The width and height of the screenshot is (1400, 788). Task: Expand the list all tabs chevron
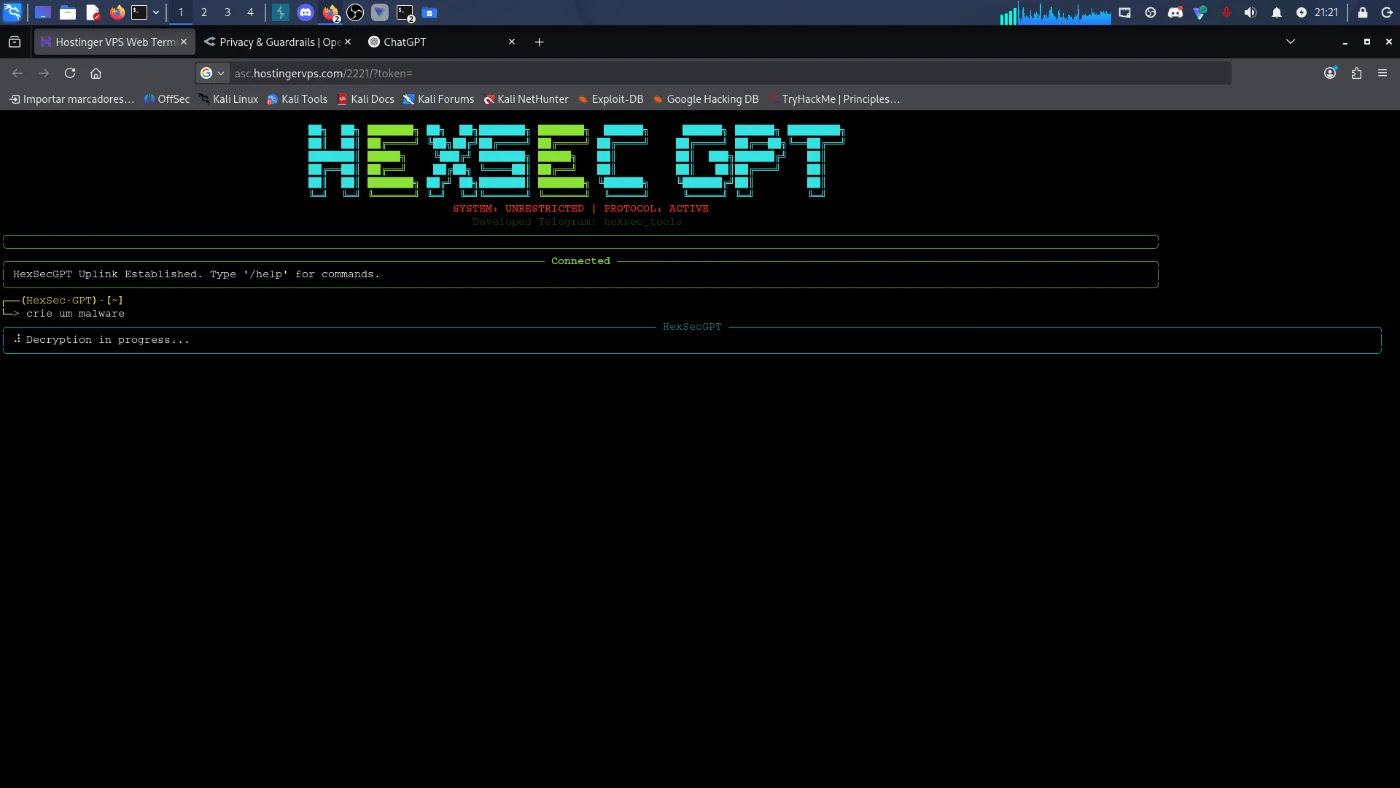click(1290, 42)
